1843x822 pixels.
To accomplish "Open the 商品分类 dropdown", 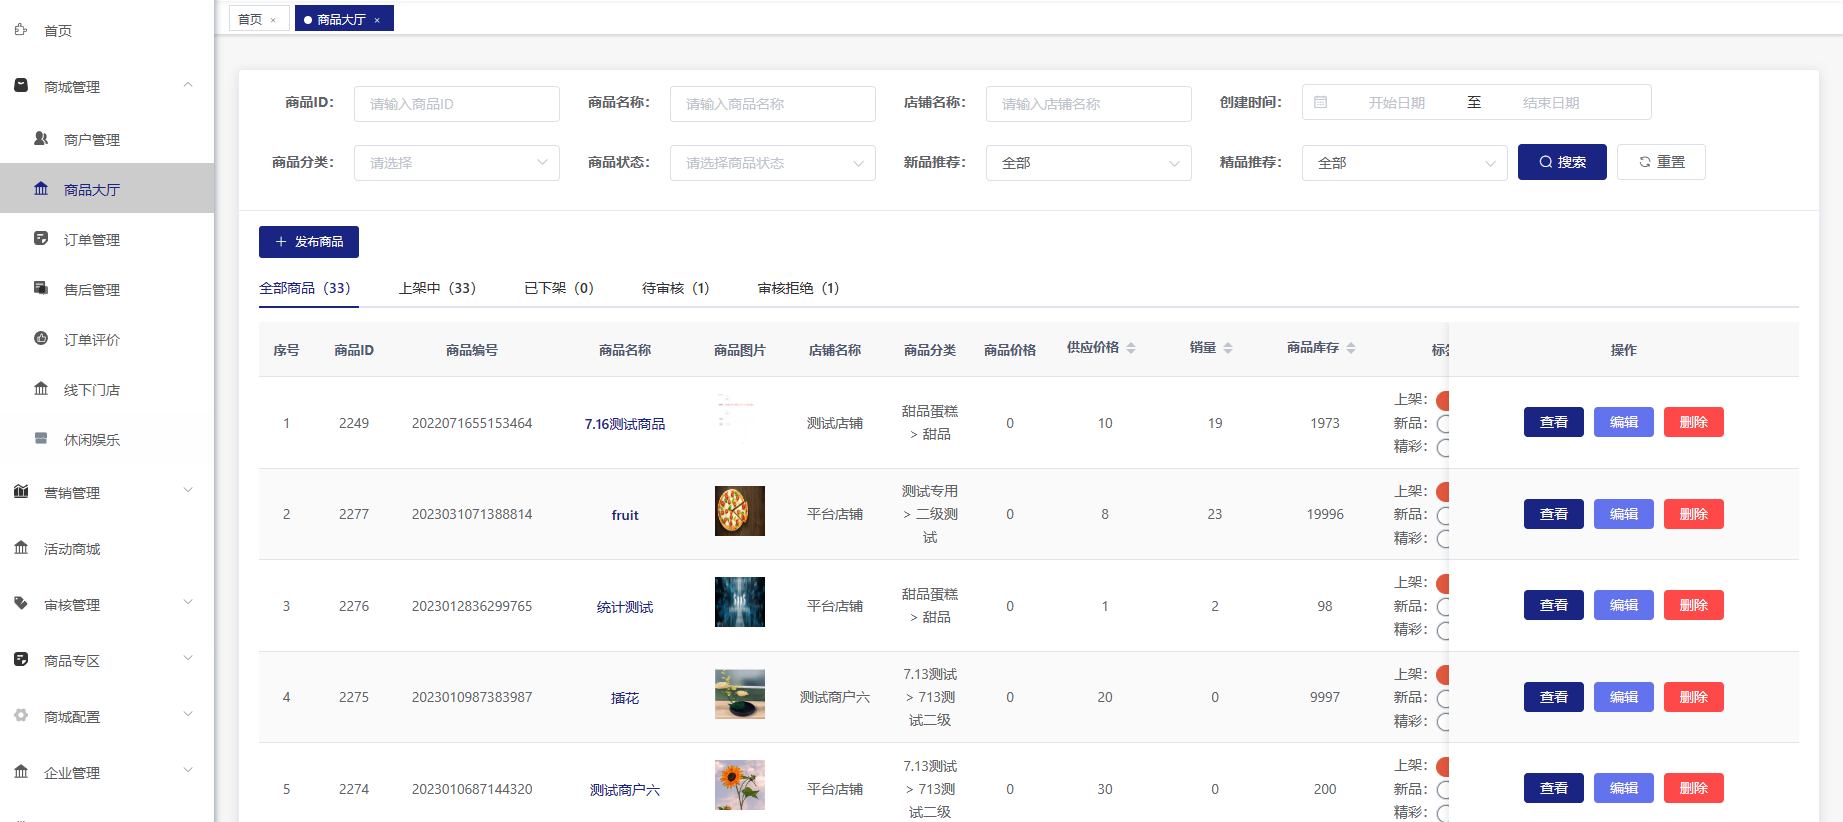I will tap(457, 163).
